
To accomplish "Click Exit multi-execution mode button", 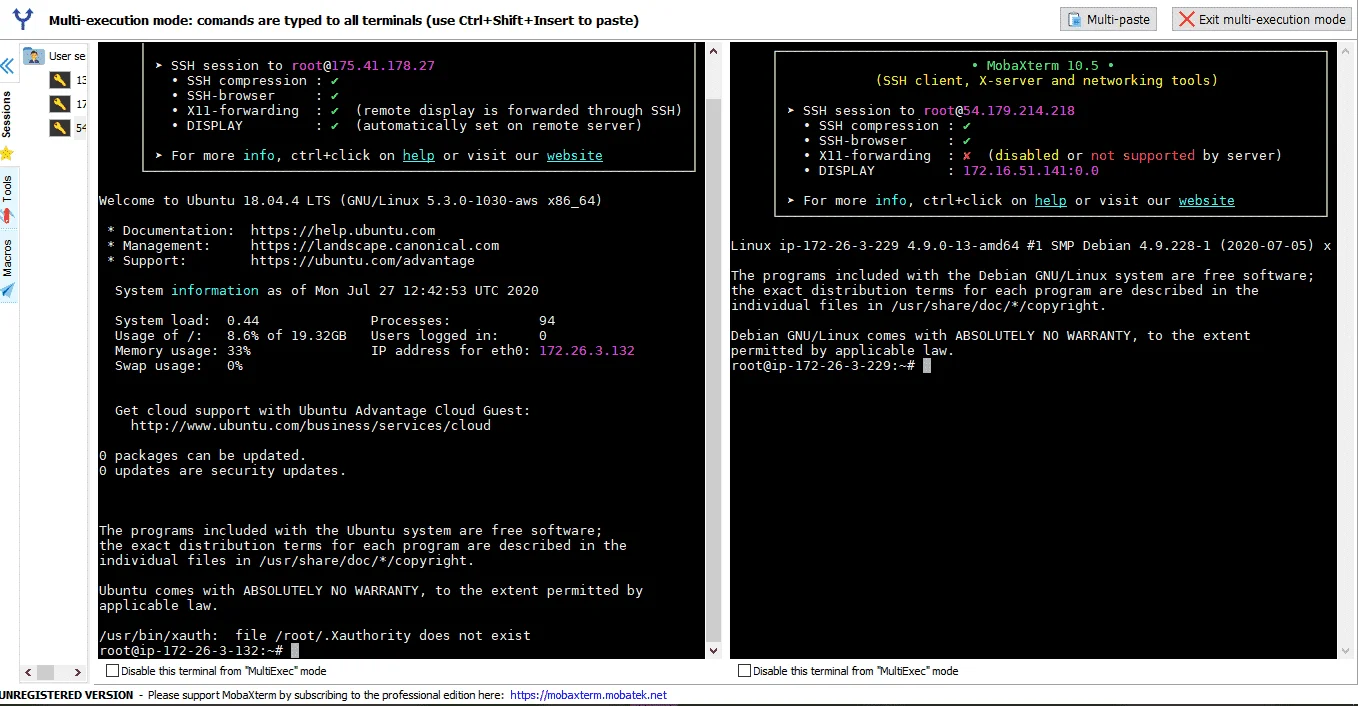I will [1262, 19].
